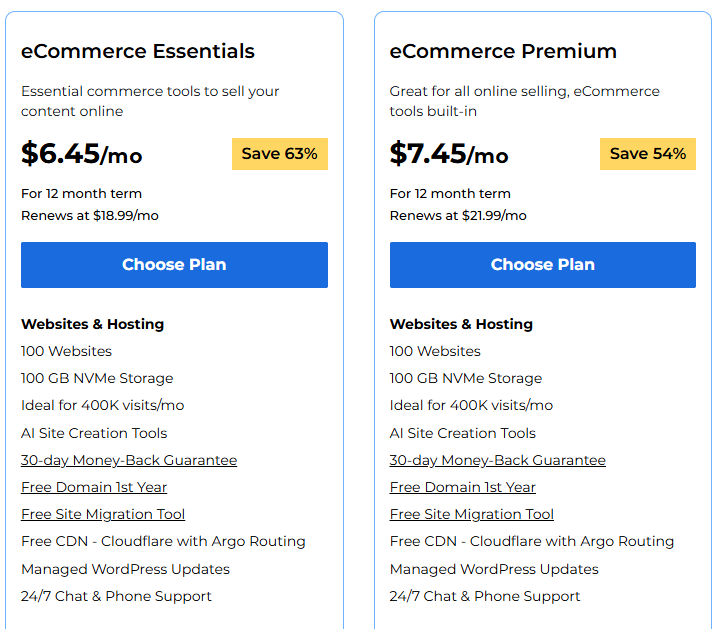The width and height of the screenshot is (722, 629).
Task: Click the Renews at $18.99/mo text
Action: pyautogui.click(x=90, y=215)
